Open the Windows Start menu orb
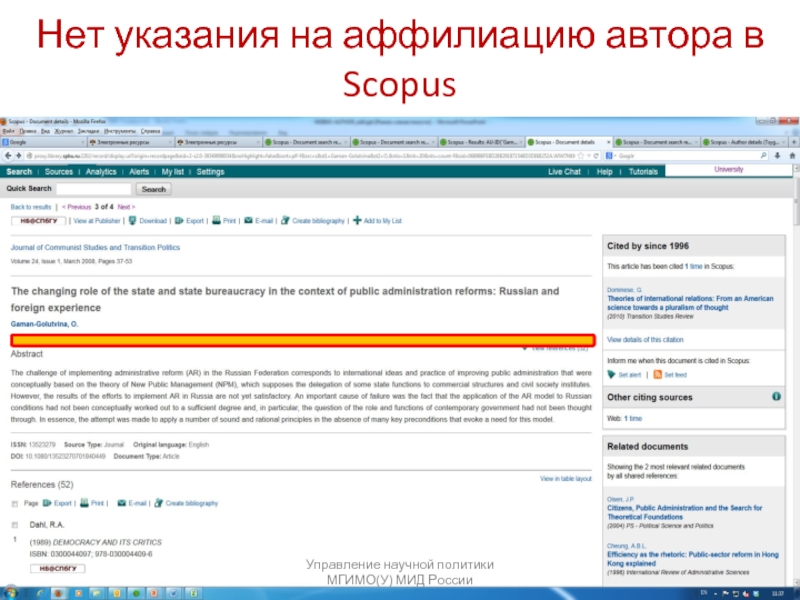 [10, 593]
